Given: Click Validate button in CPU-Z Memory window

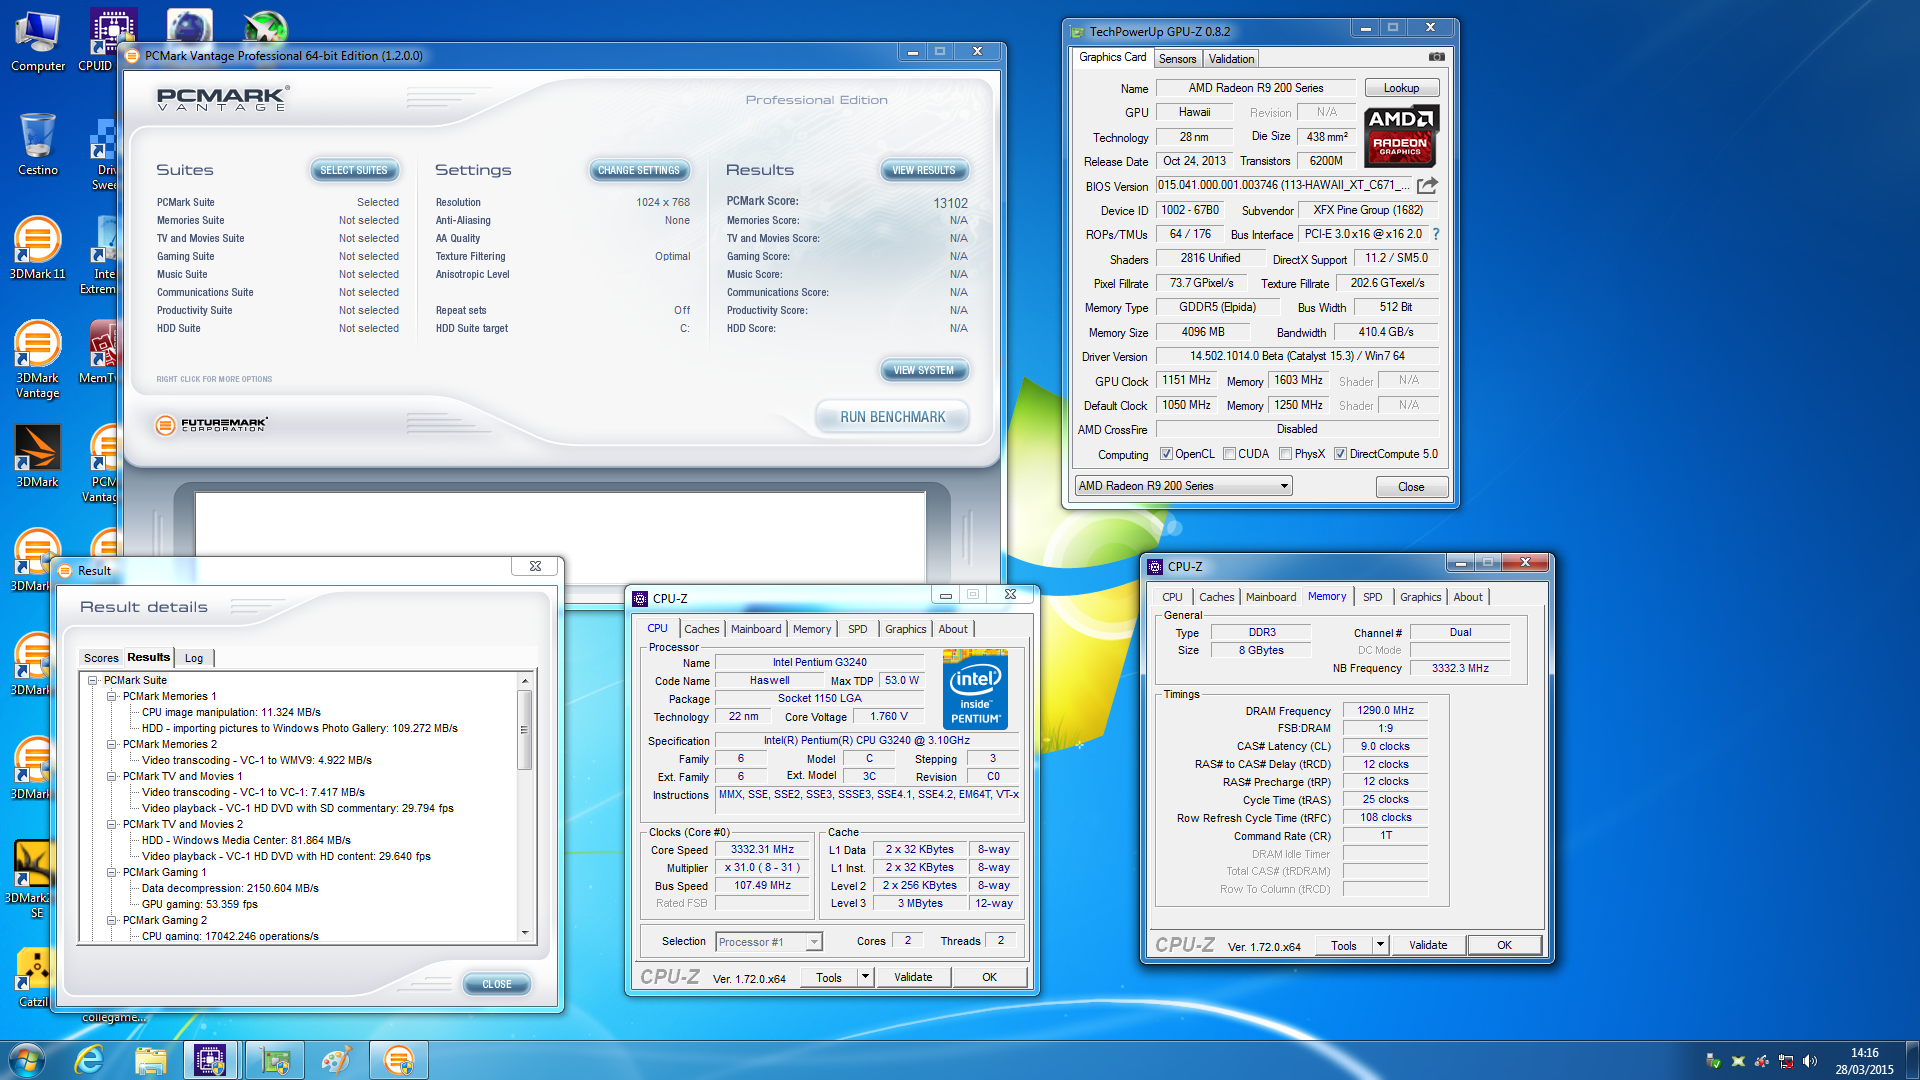Looking at the screenshot, I should tap(1427, 945).
